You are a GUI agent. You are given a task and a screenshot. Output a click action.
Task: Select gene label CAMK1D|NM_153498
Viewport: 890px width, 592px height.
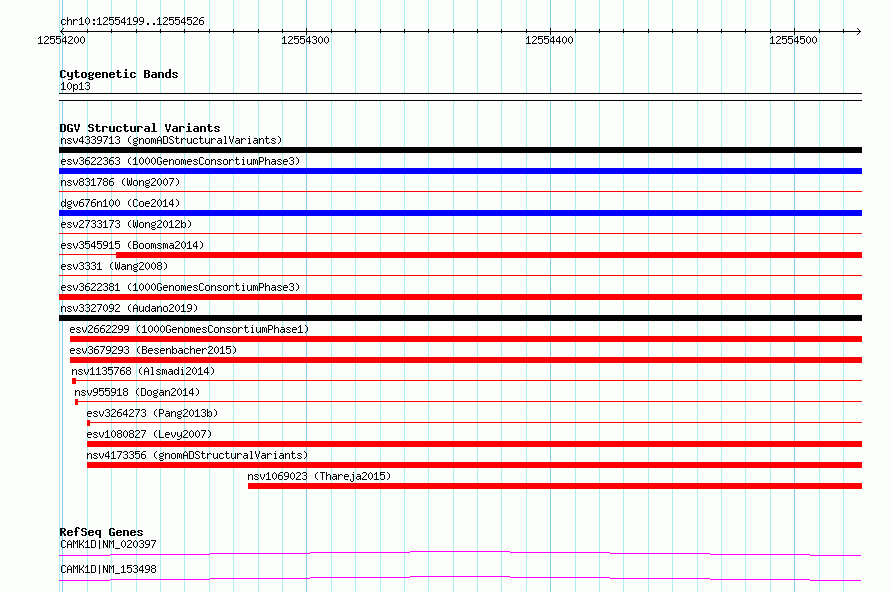pos(108,569)
